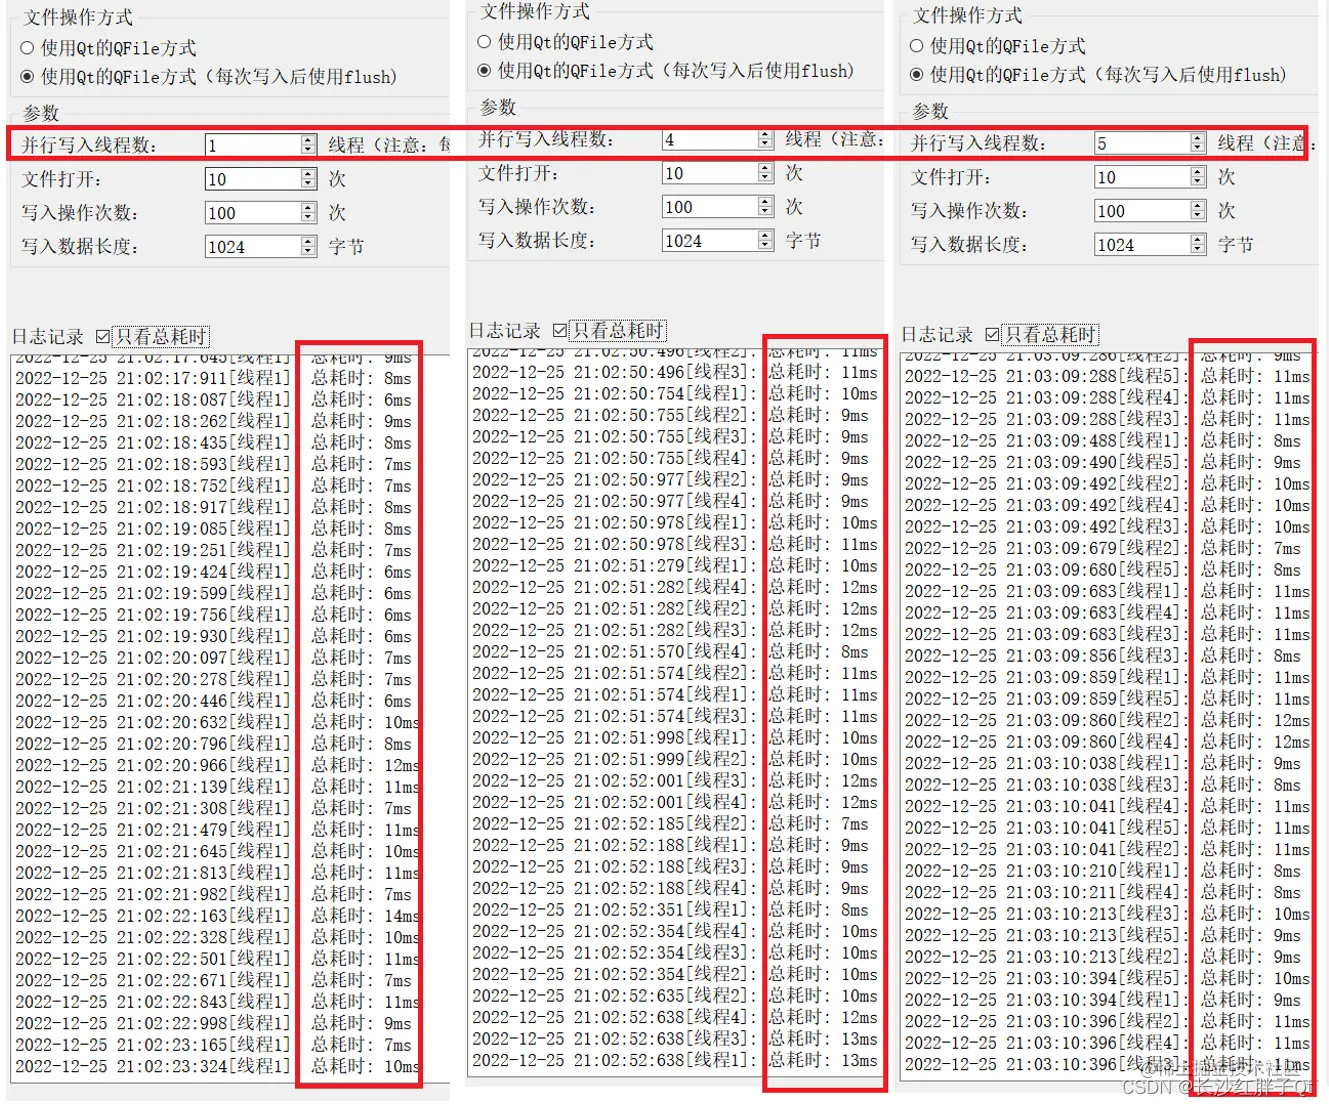Select log row 21:02:52:351[线程1]

[x=670, y=909]
